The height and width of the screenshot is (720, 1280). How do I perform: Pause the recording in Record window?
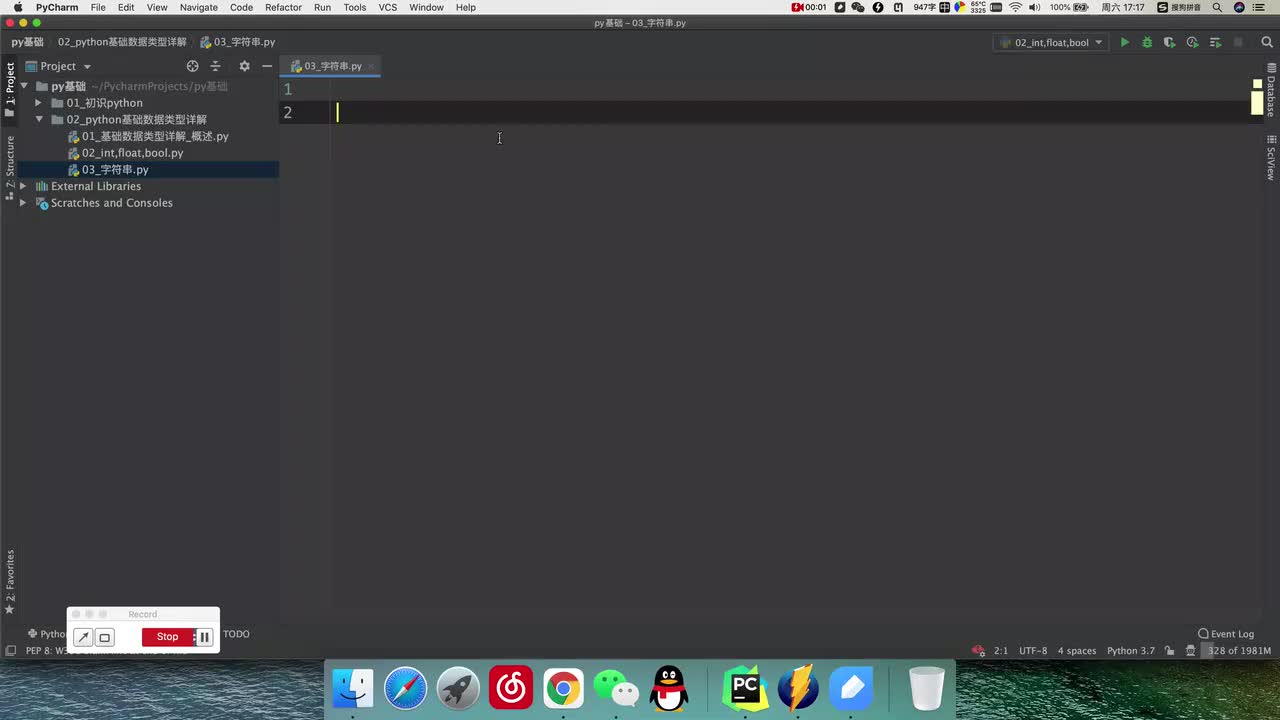(x=204, y=637)
